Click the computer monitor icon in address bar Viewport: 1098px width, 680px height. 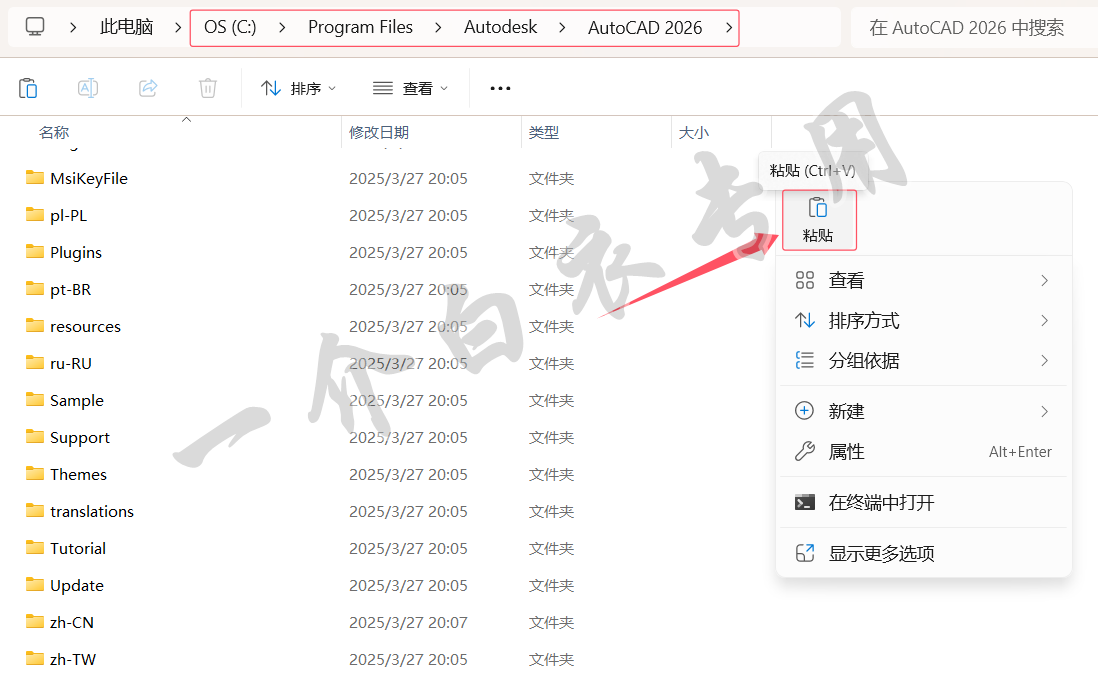pos(35,27)
